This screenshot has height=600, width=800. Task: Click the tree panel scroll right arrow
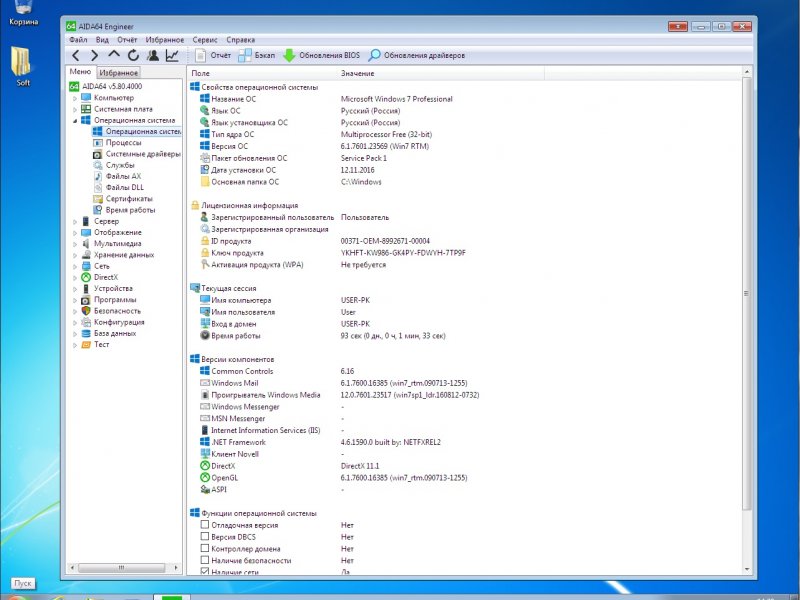pos(176,567)
